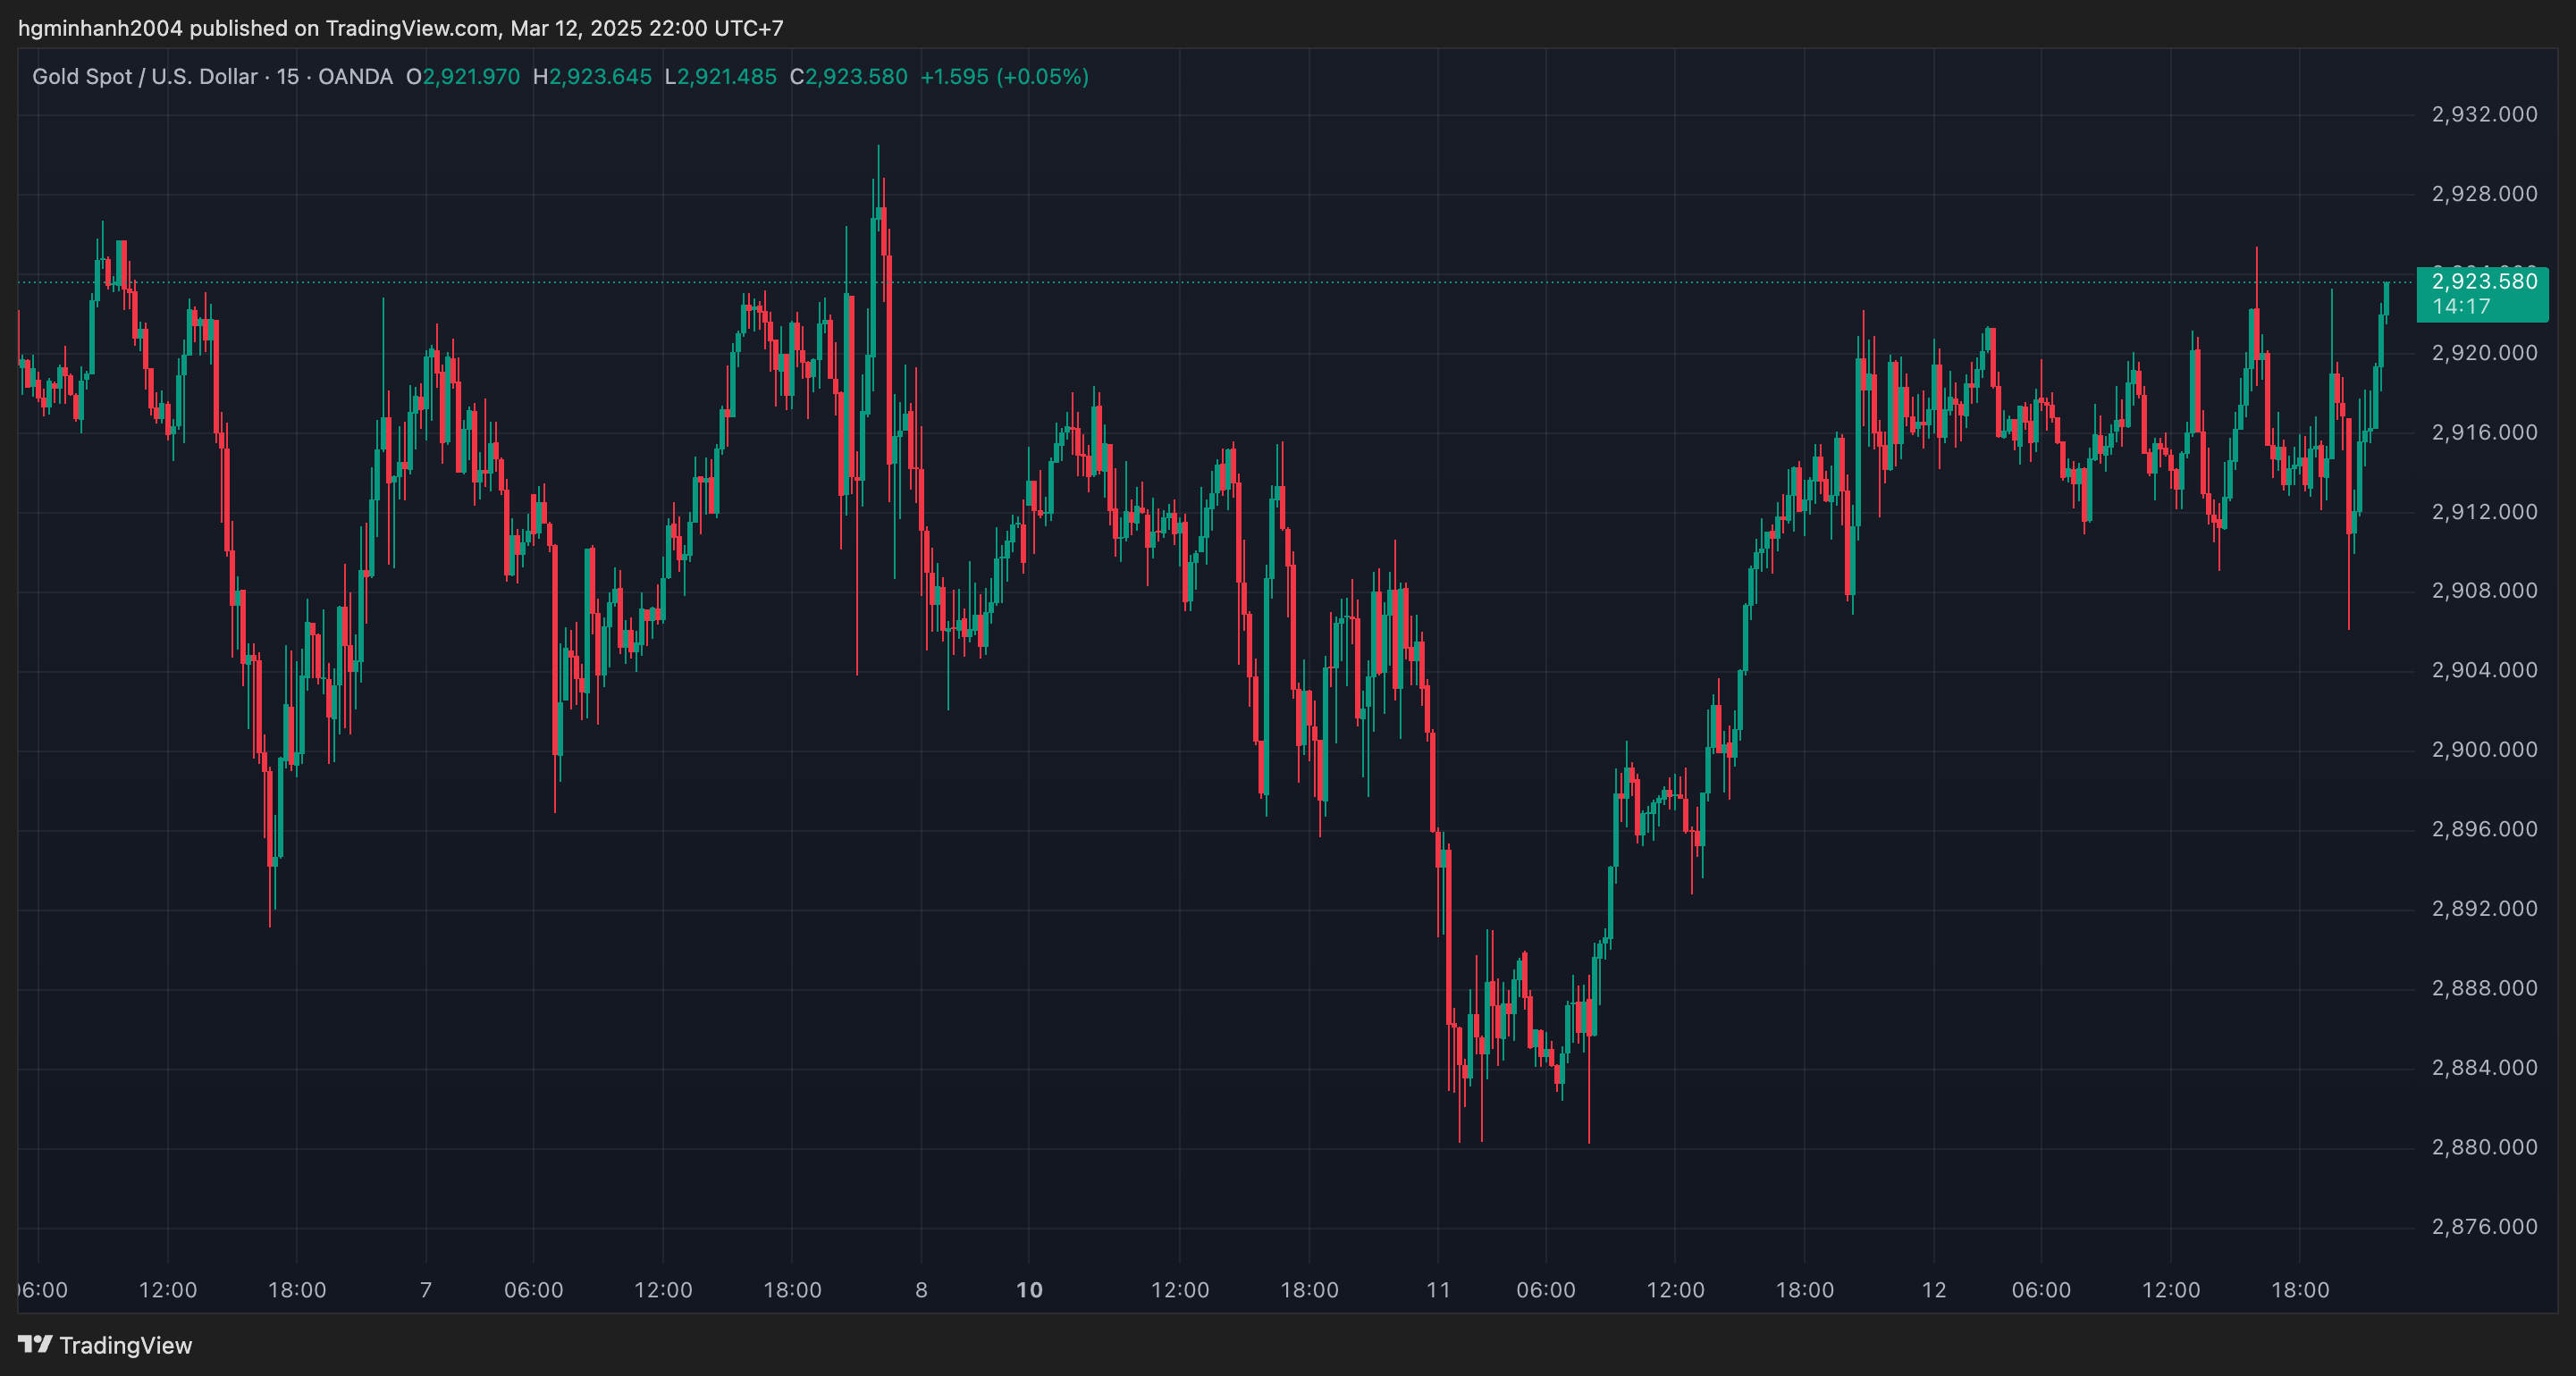Click the 2,884.000 price axis label
This screenshot has width=2576, height=1376.
tap(2484, 1068)
